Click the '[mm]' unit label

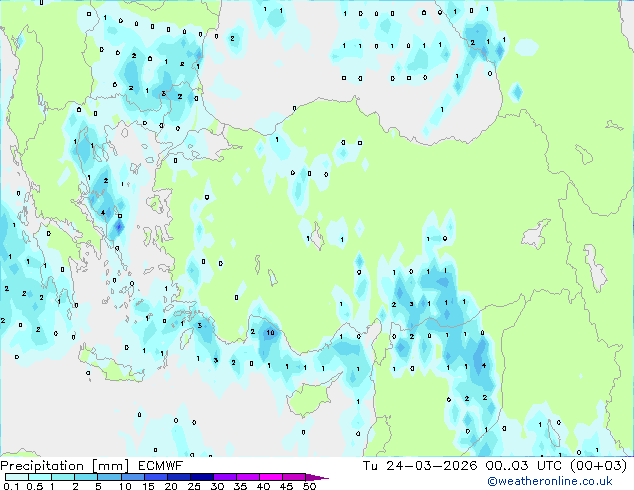110,466
